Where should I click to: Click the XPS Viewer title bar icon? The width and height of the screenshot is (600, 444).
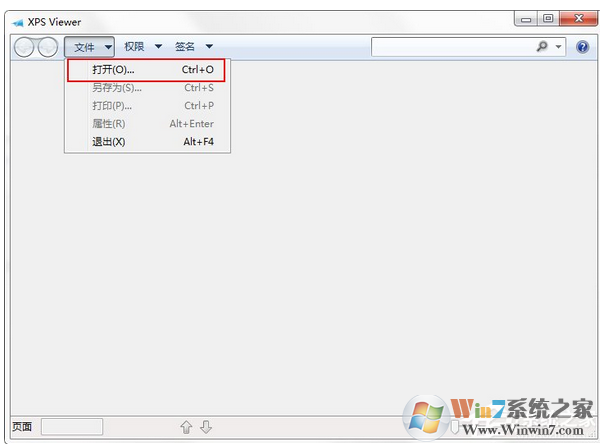click(18, 23)
